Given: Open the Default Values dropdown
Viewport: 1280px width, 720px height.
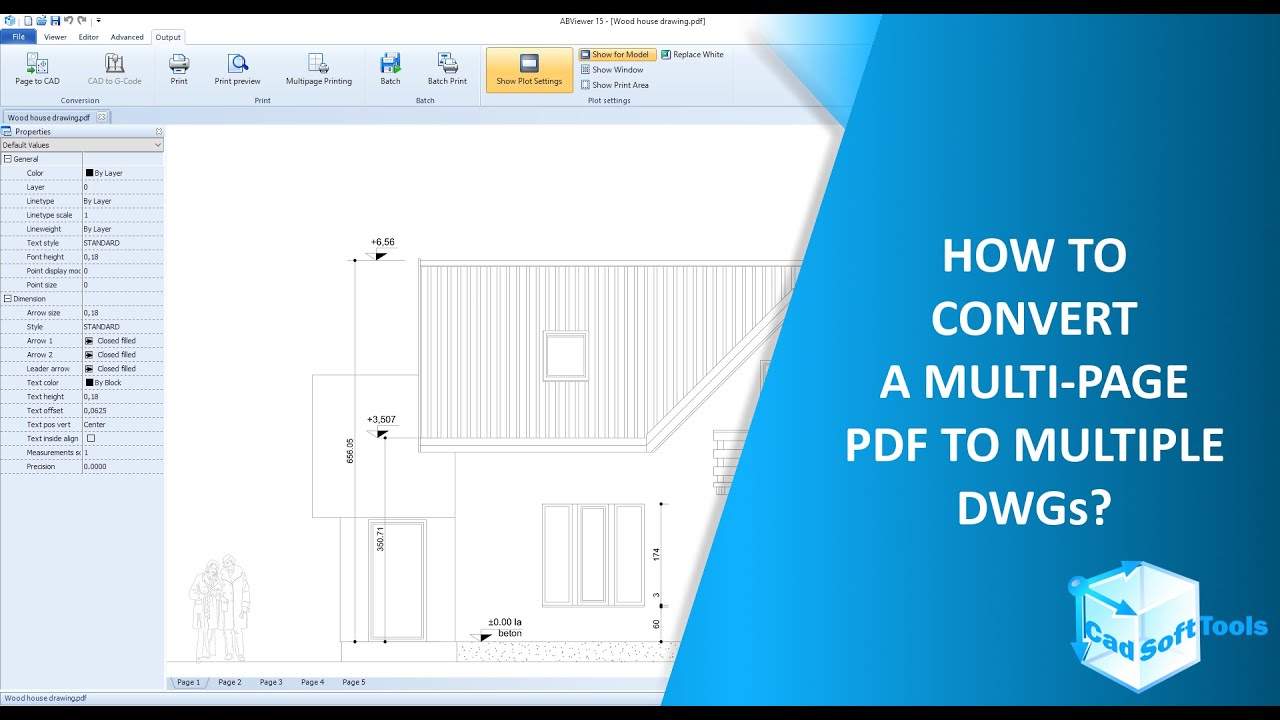Looking at the screenshot, I should pos(82,145).
